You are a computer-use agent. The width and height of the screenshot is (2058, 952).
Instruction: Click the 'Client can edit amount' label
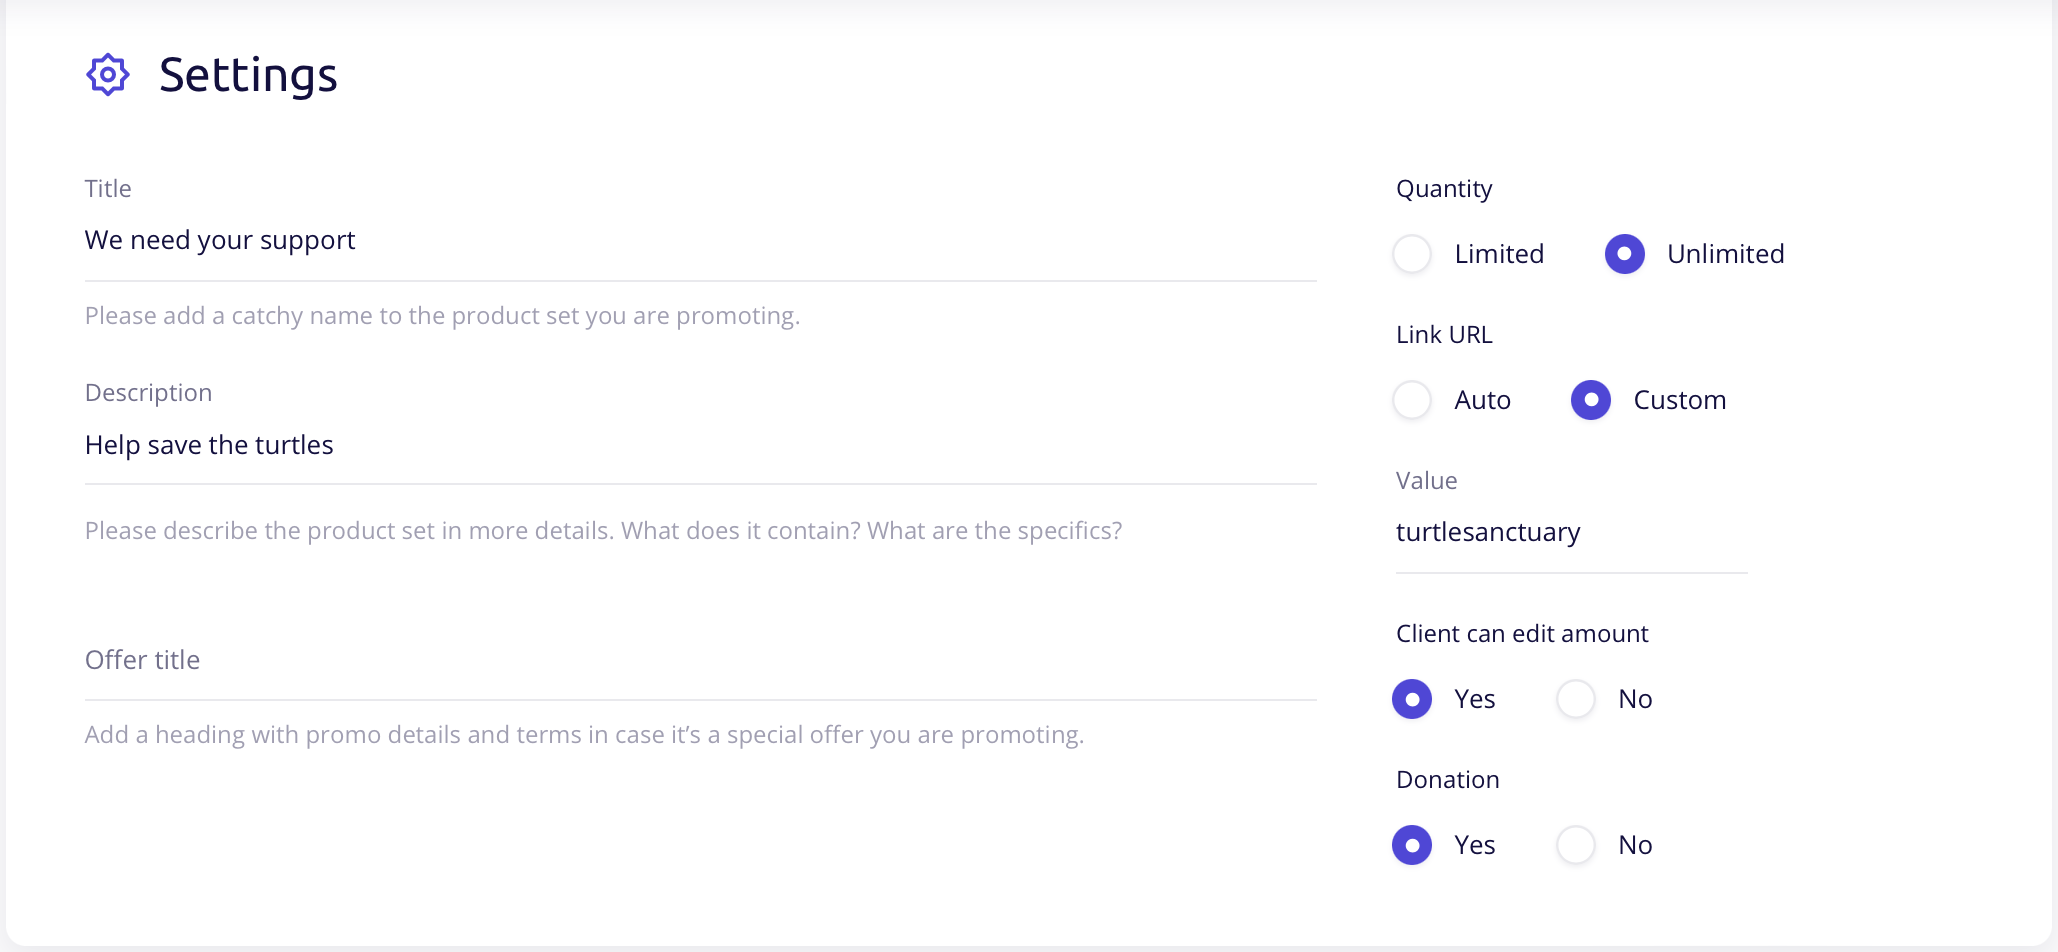[1522, 634]
